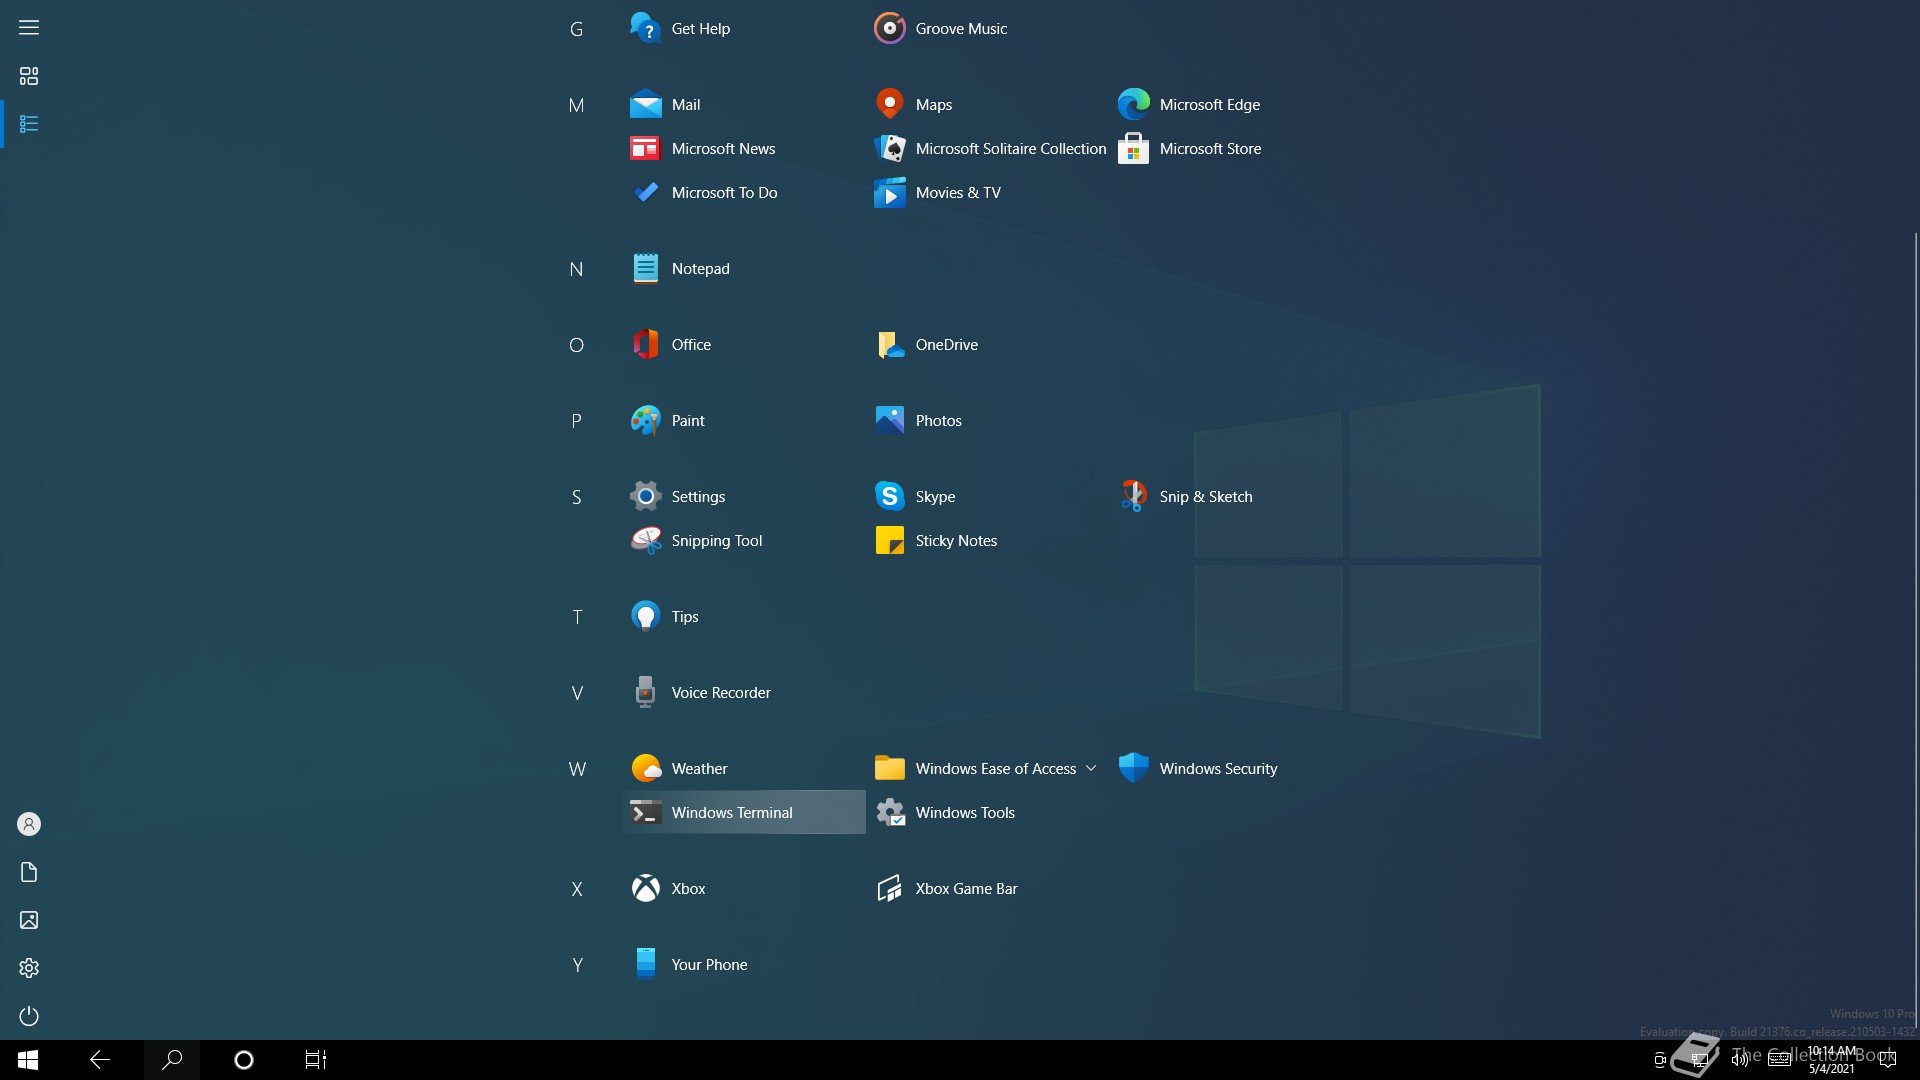Open Snipping Tool
Screen dimensions: 1920x1080
click(x=743, y=540)
